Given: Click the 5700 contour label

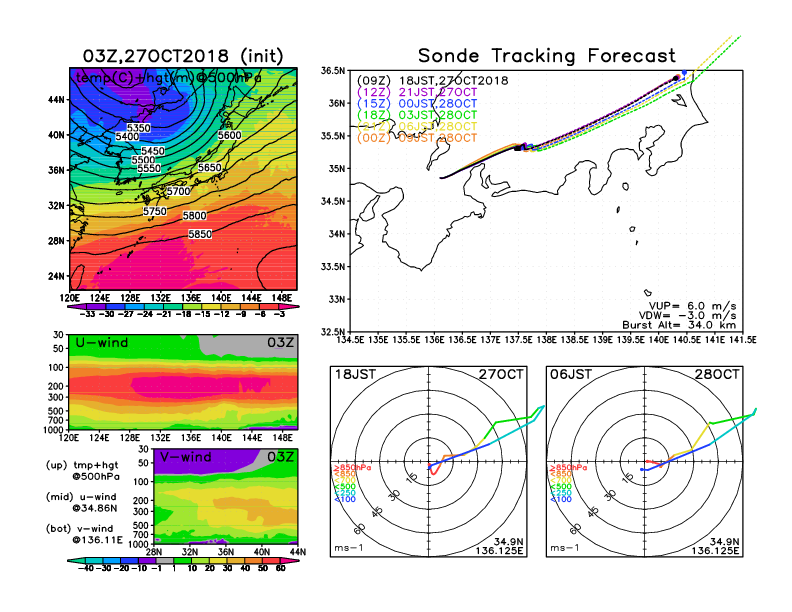Looking at the screenshot, I should 179,191.
